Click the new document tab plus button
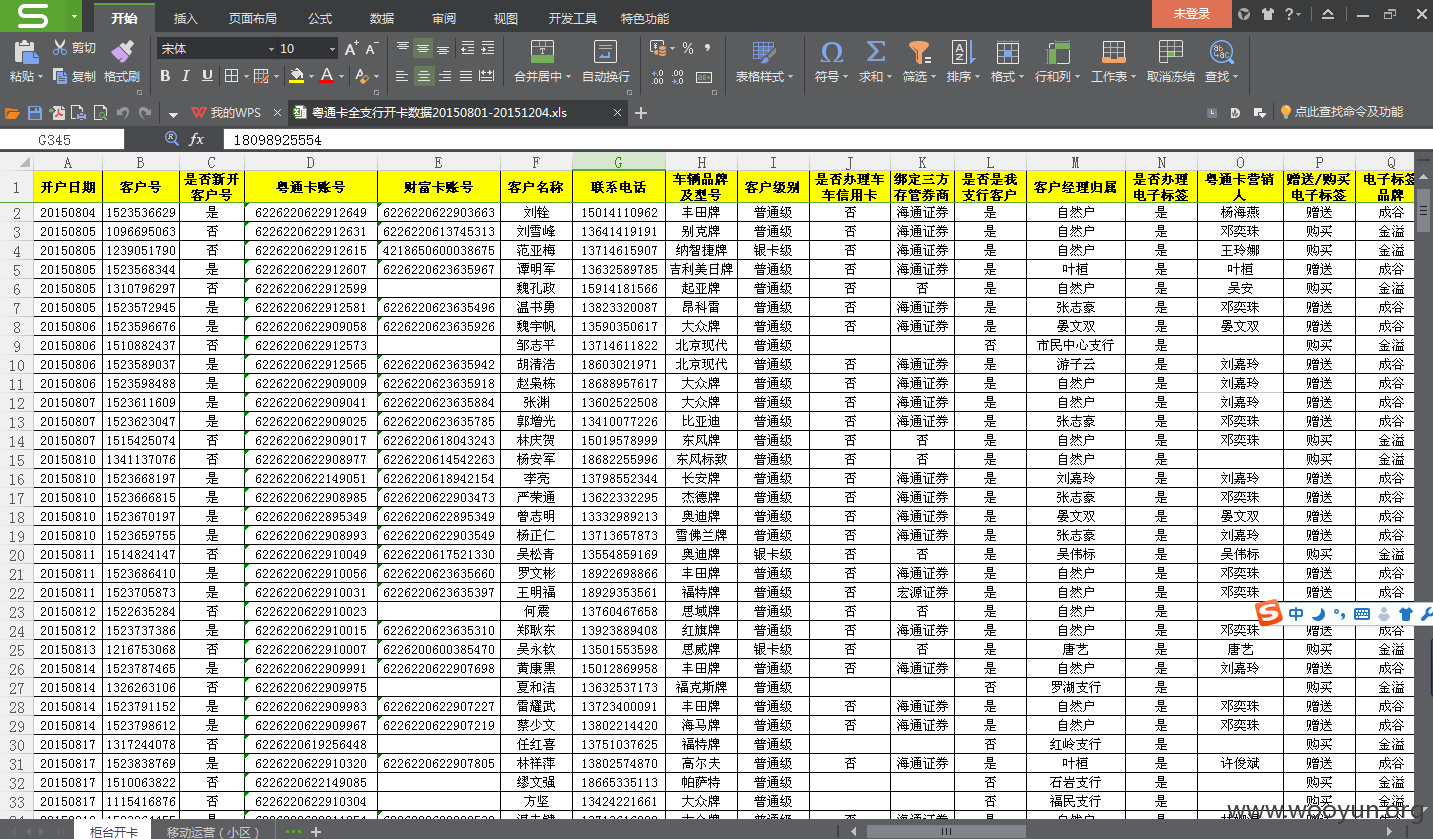The height and width of the screenshot is (839, 1433). click(x=641, y=113)
